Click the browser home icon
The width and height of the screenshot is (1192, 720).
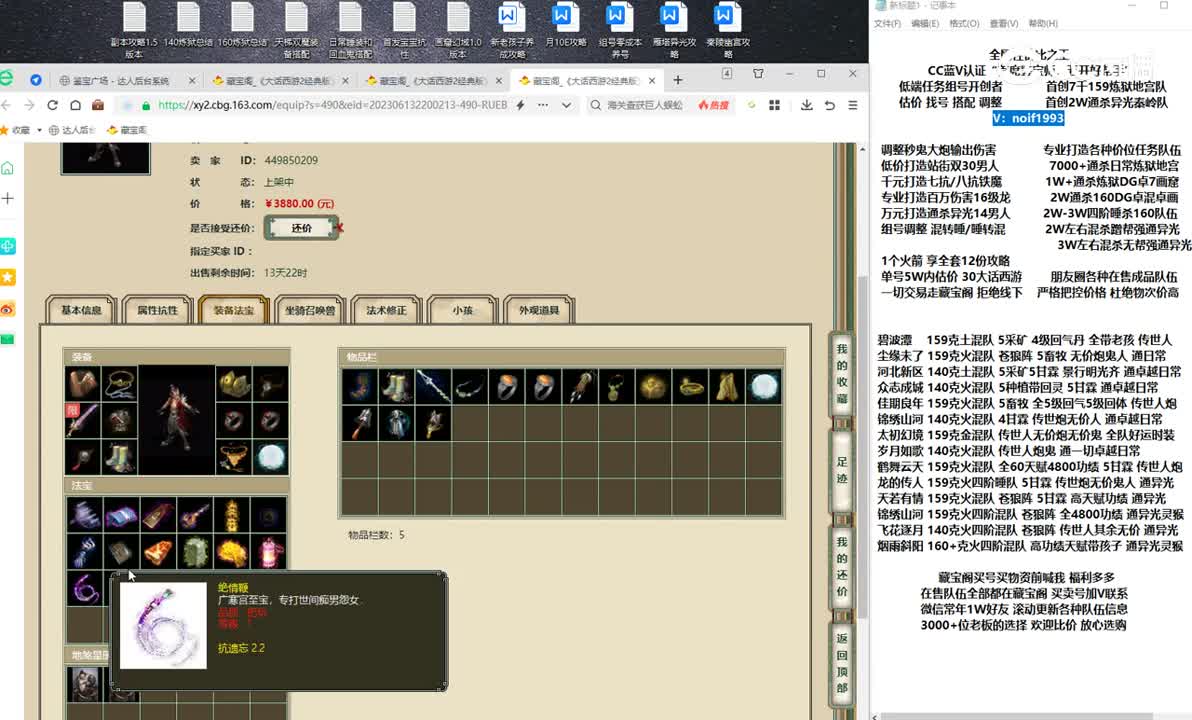[x=75, y=105]
